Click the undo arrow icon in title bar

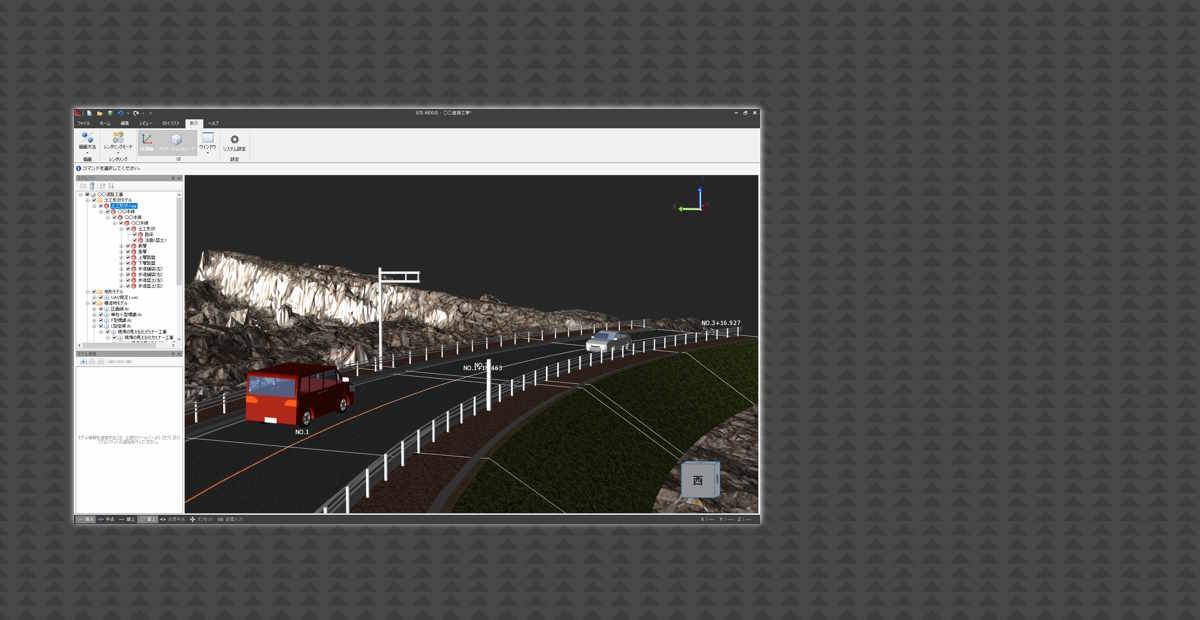point(120,113)
